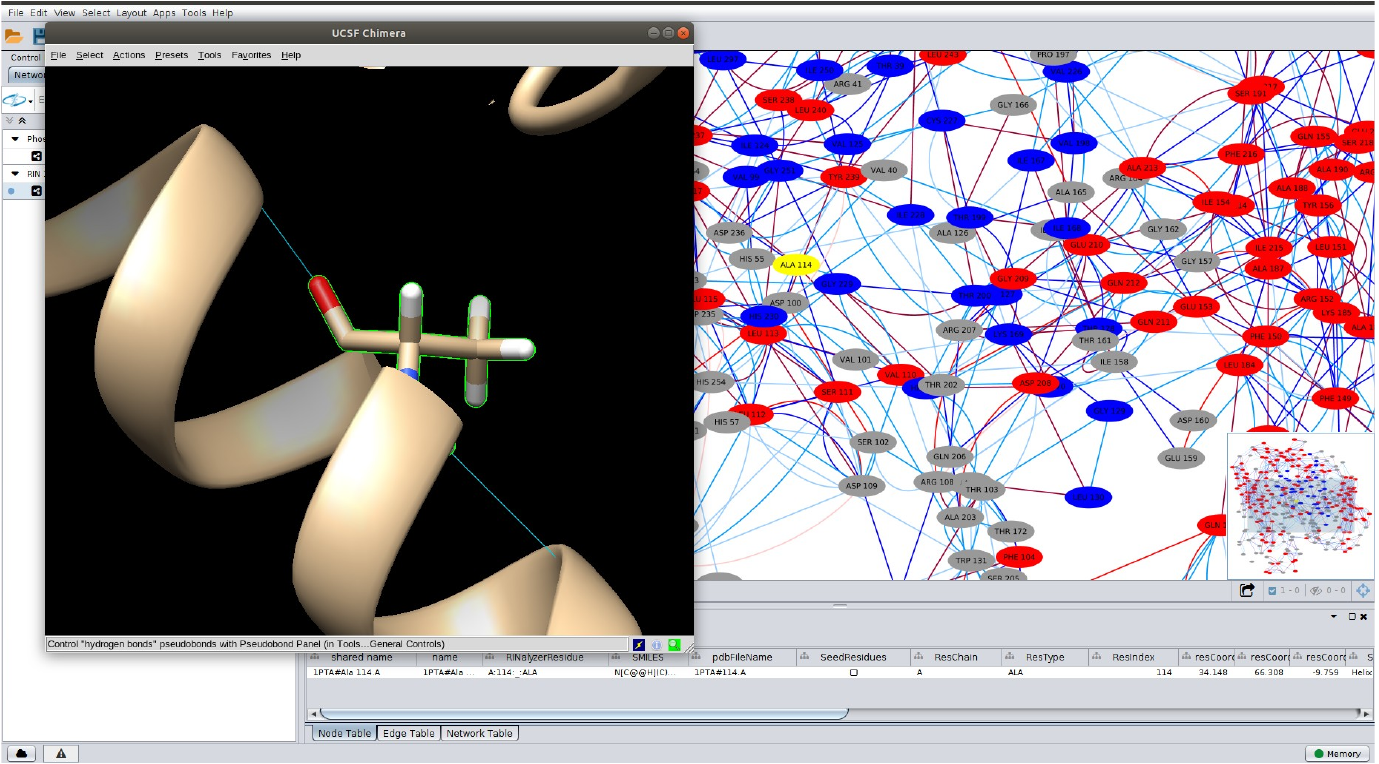Screen dimensions: 1379x764
Task: Click the cloud icon in bottom status bar
Action: click(21, 753)
